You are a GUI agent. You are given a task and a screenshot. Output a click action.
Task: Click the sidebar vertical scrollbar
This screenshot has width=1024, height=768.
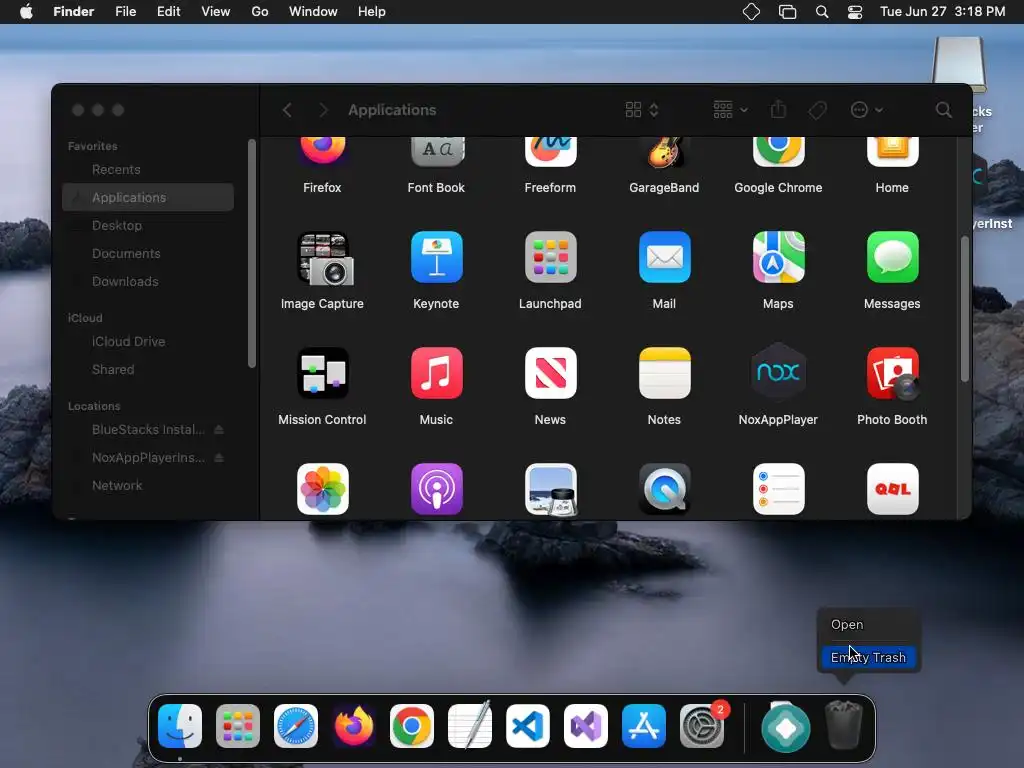coord(251,253)
